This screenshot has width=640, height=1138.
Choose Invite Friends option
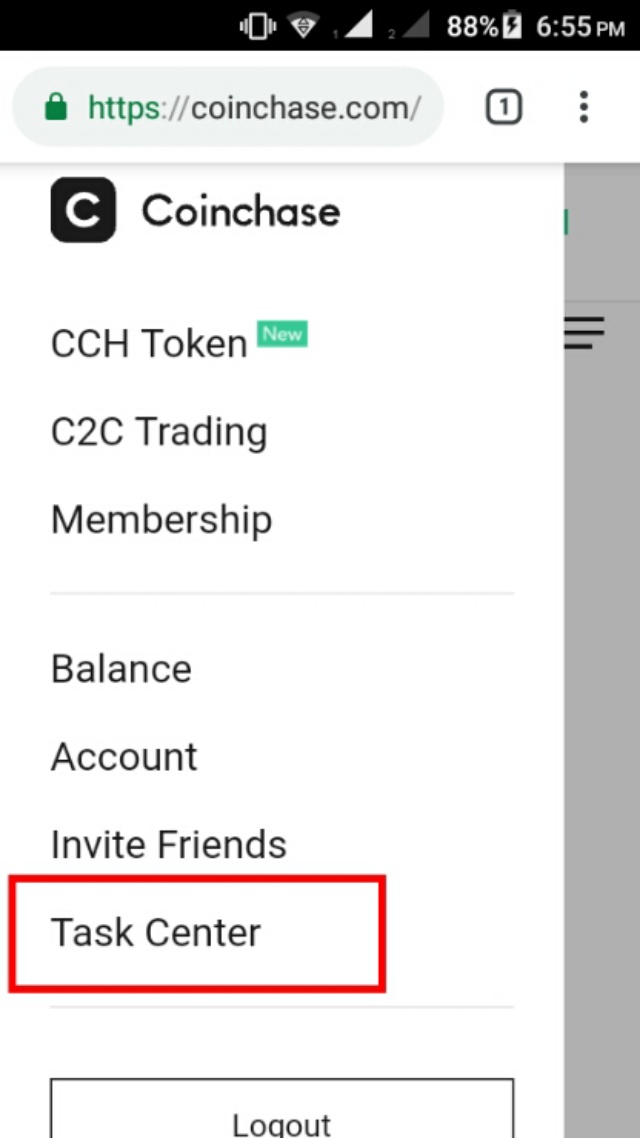coord(169,845)
